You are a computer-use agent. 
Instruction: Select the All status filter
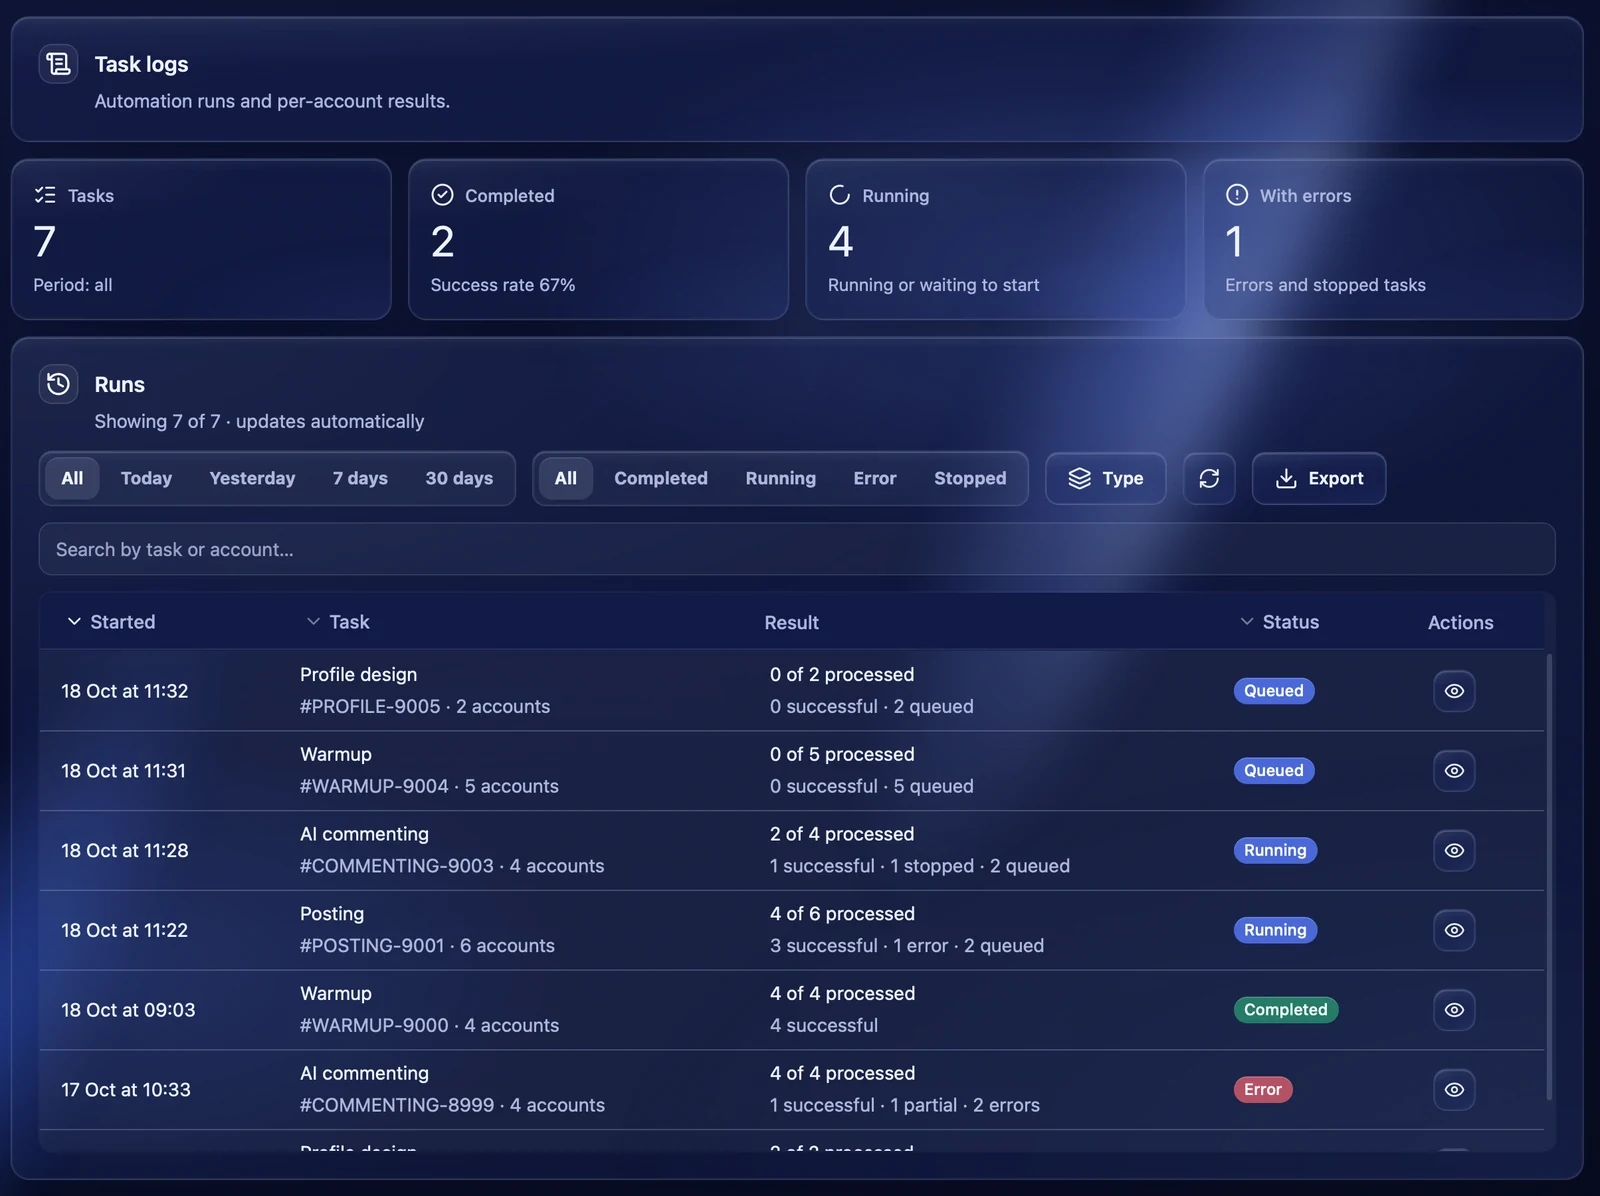pos(566,479)
